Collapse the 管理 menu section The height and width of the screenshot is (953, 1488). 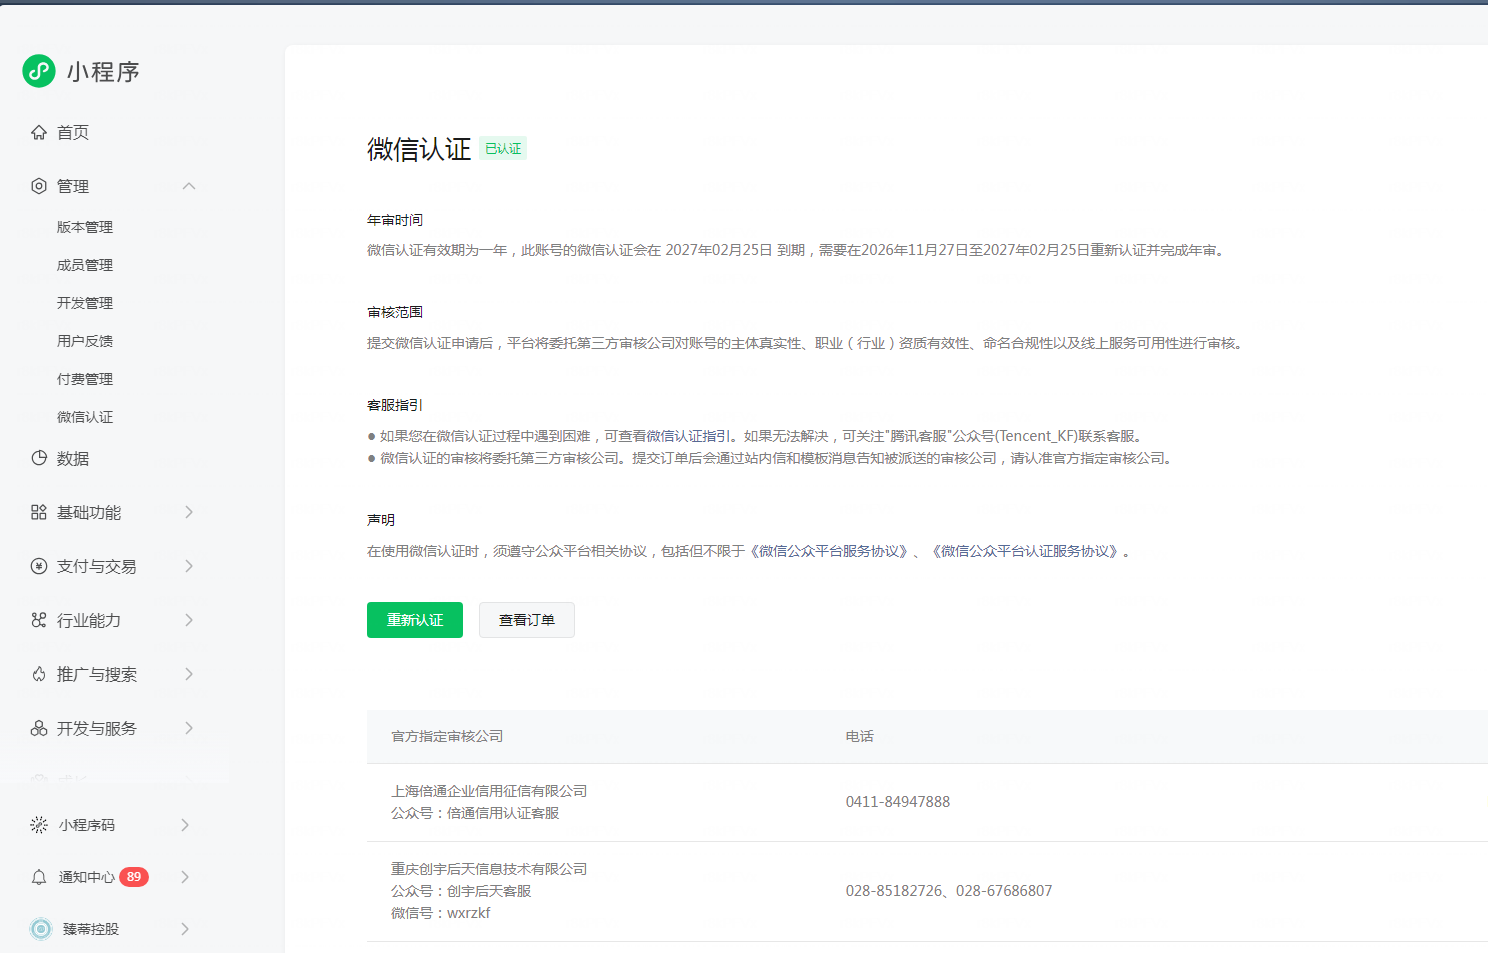click(x=189, y=186)
